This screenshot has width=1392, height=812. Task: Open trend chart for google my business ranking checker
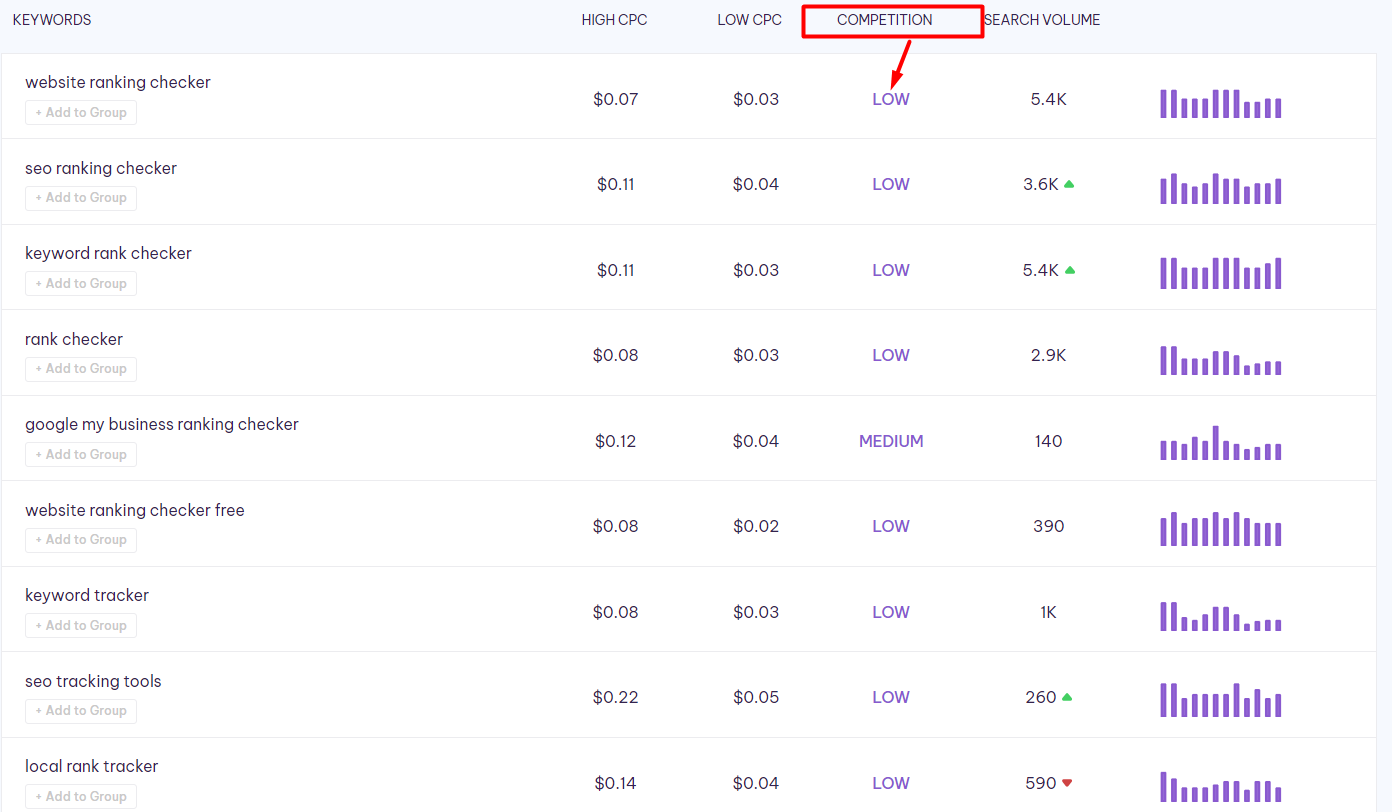1220,444
